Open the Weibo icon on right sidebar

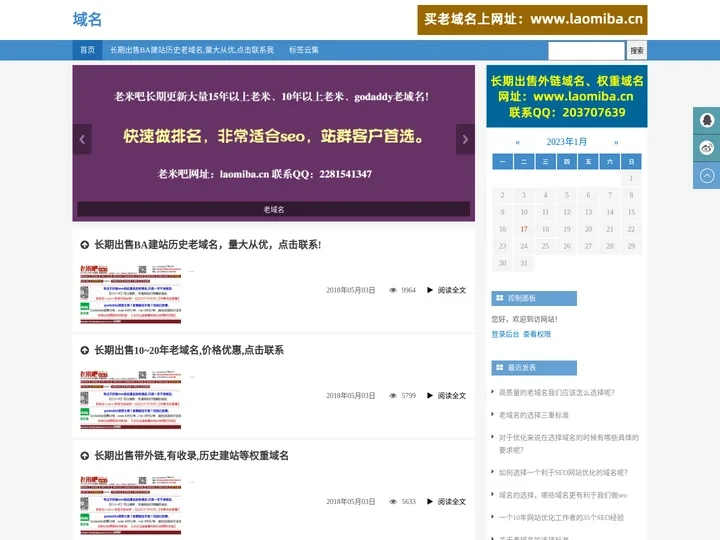pyautogui.click(x=707, y=148)
